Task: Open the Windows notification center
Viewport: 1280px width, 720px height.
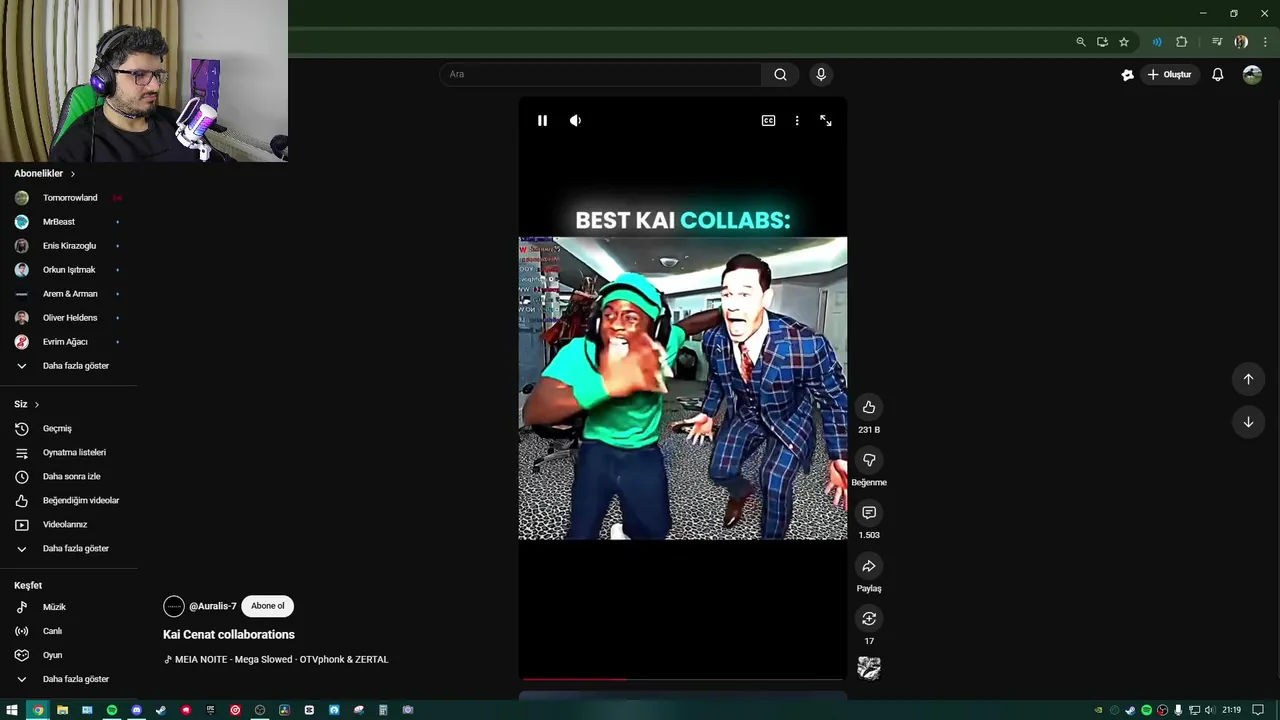Action: point(1258,710)
